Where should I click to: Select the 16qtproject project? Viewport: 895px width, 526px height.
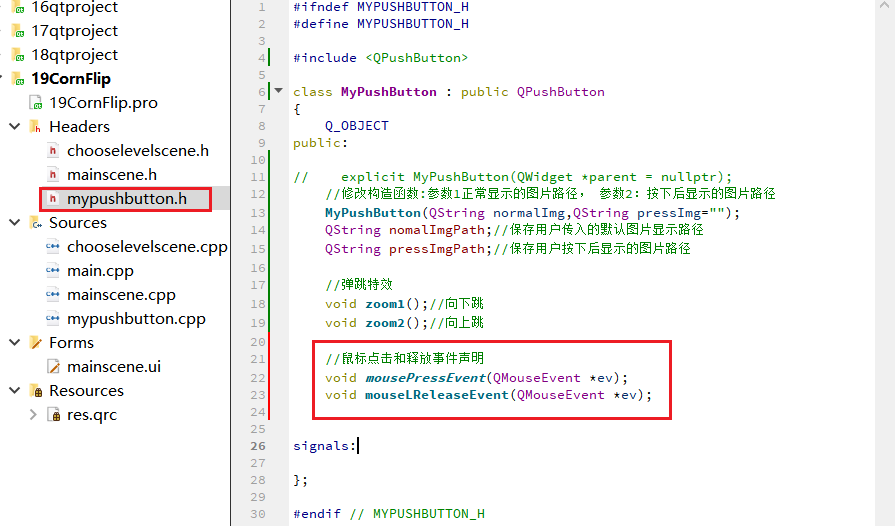(74, 7)
